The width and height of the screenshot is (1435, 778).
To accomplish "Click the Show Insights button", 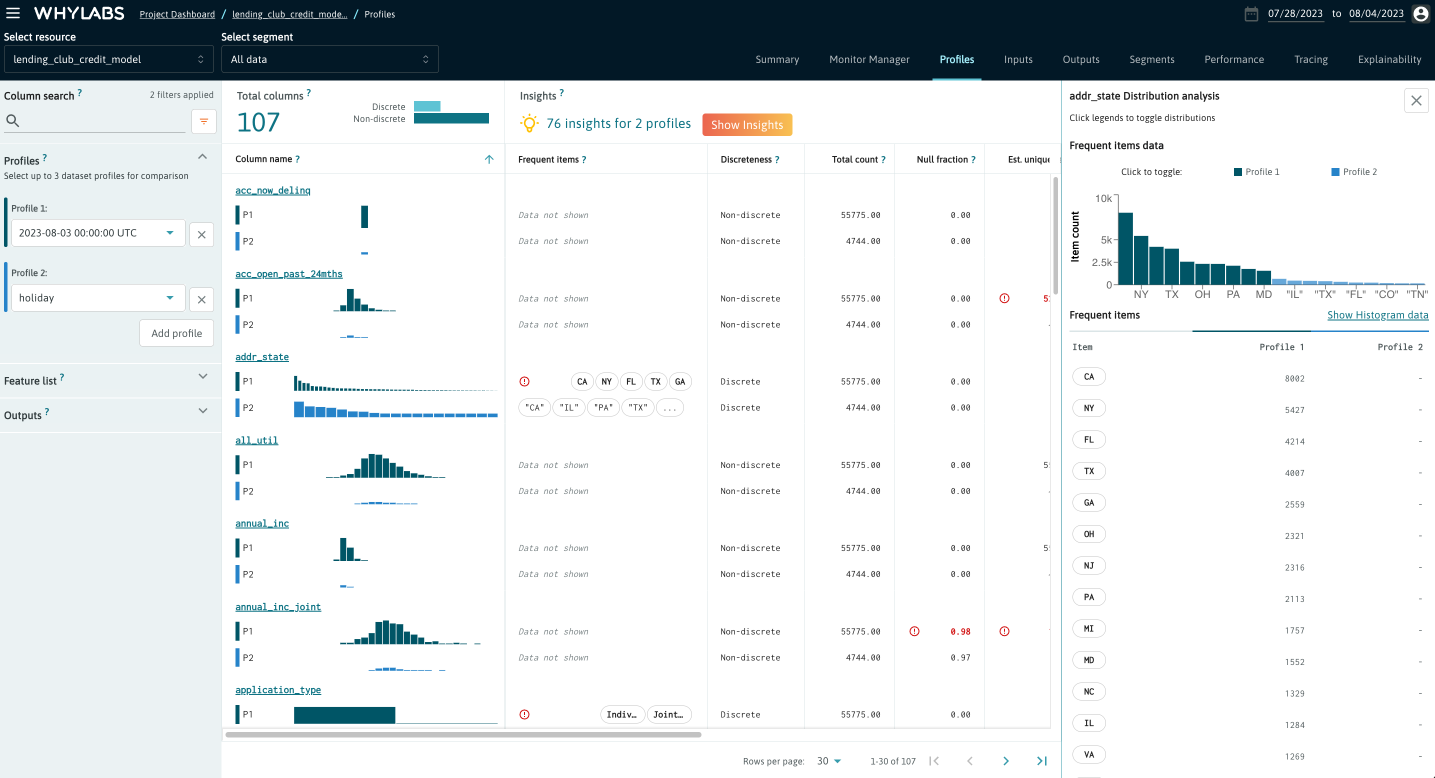I will click(x=747, y=124).
